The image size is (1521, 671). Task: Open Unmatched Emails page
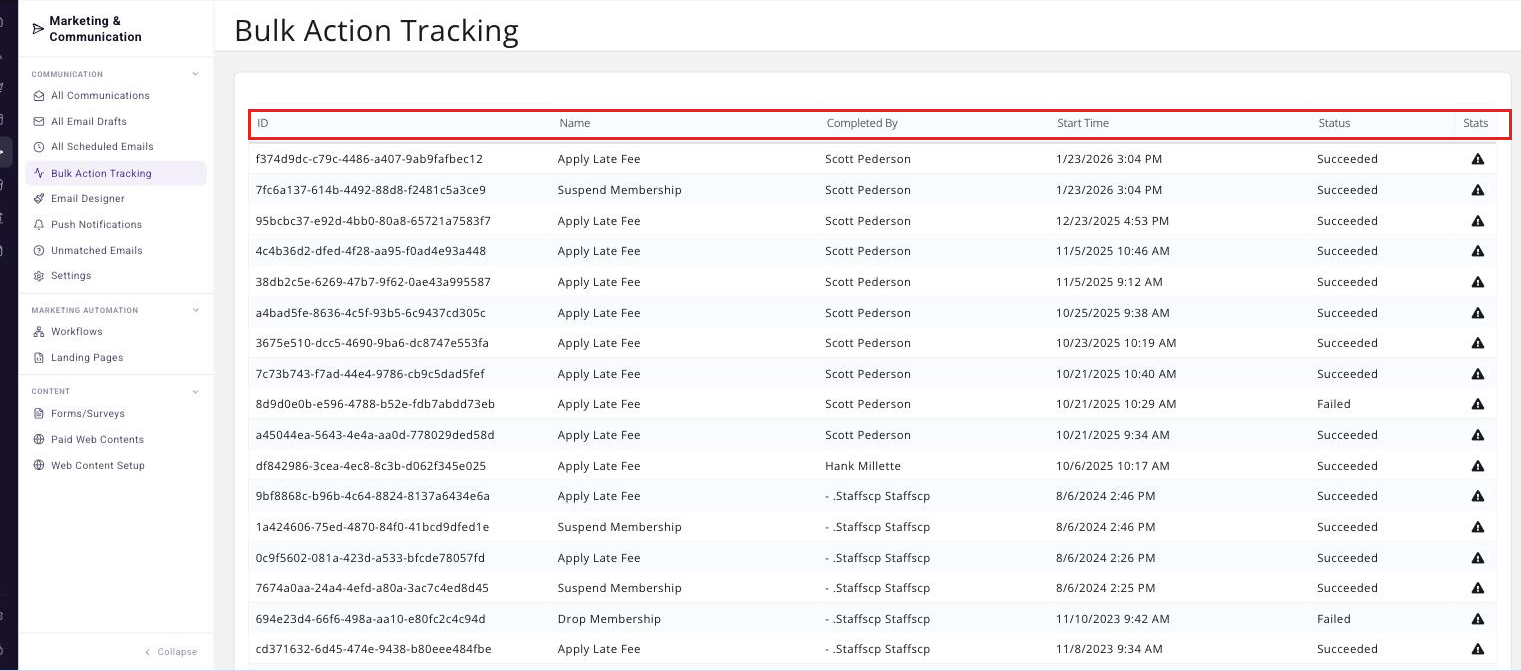97,251
